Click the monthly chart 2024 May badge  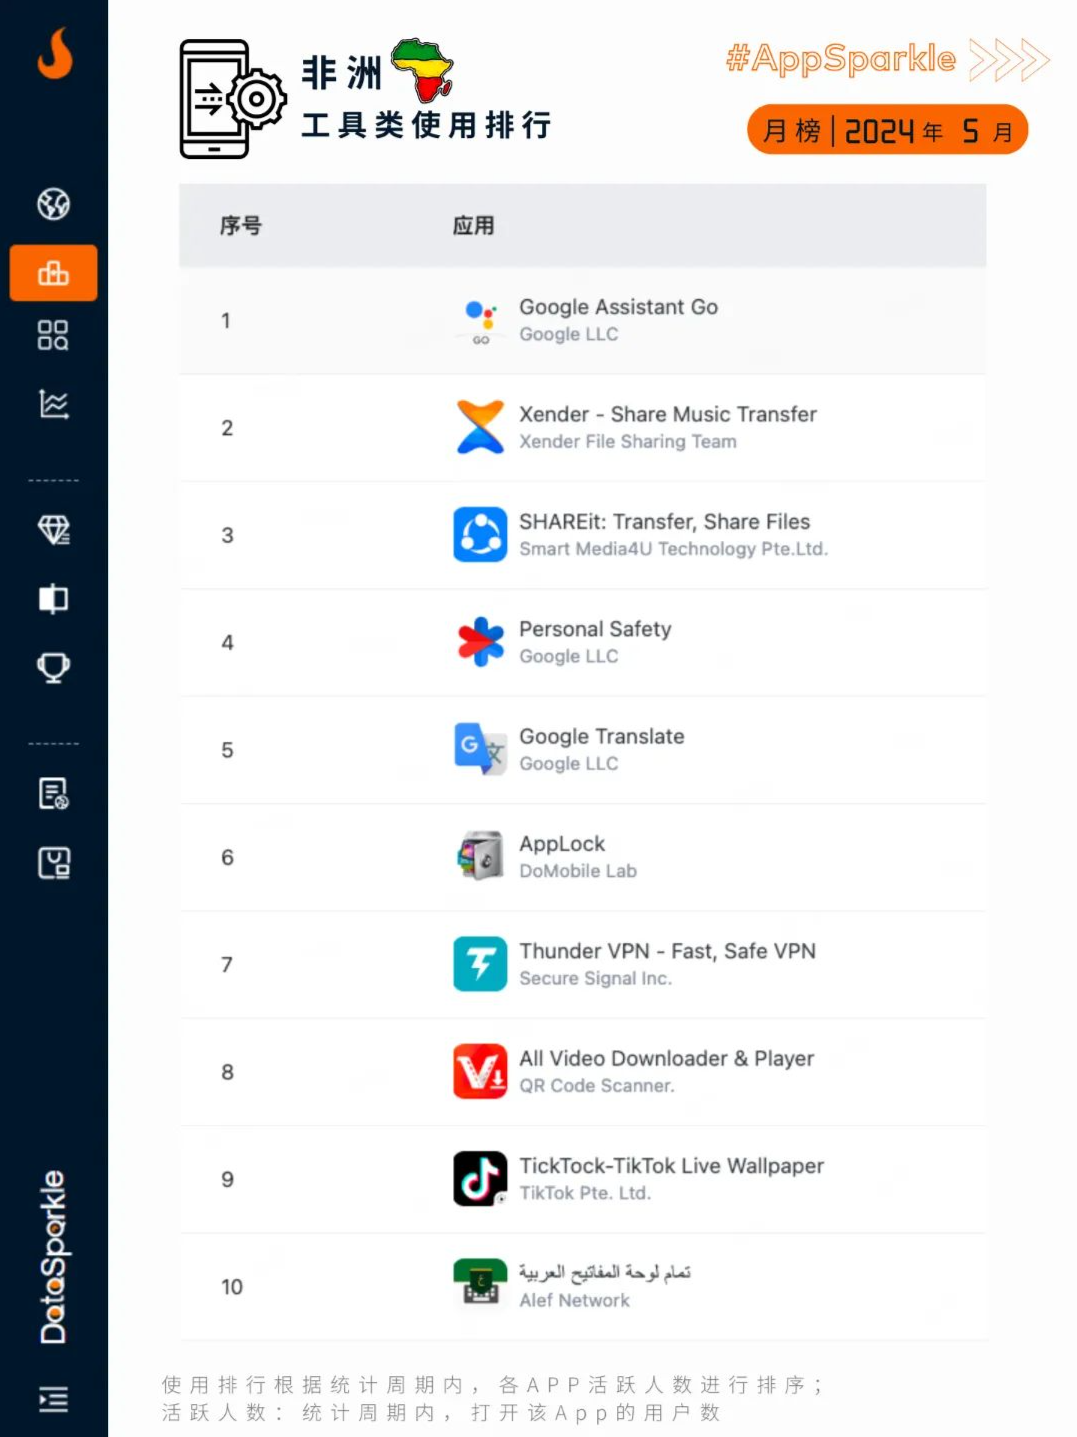pos(887,130)
